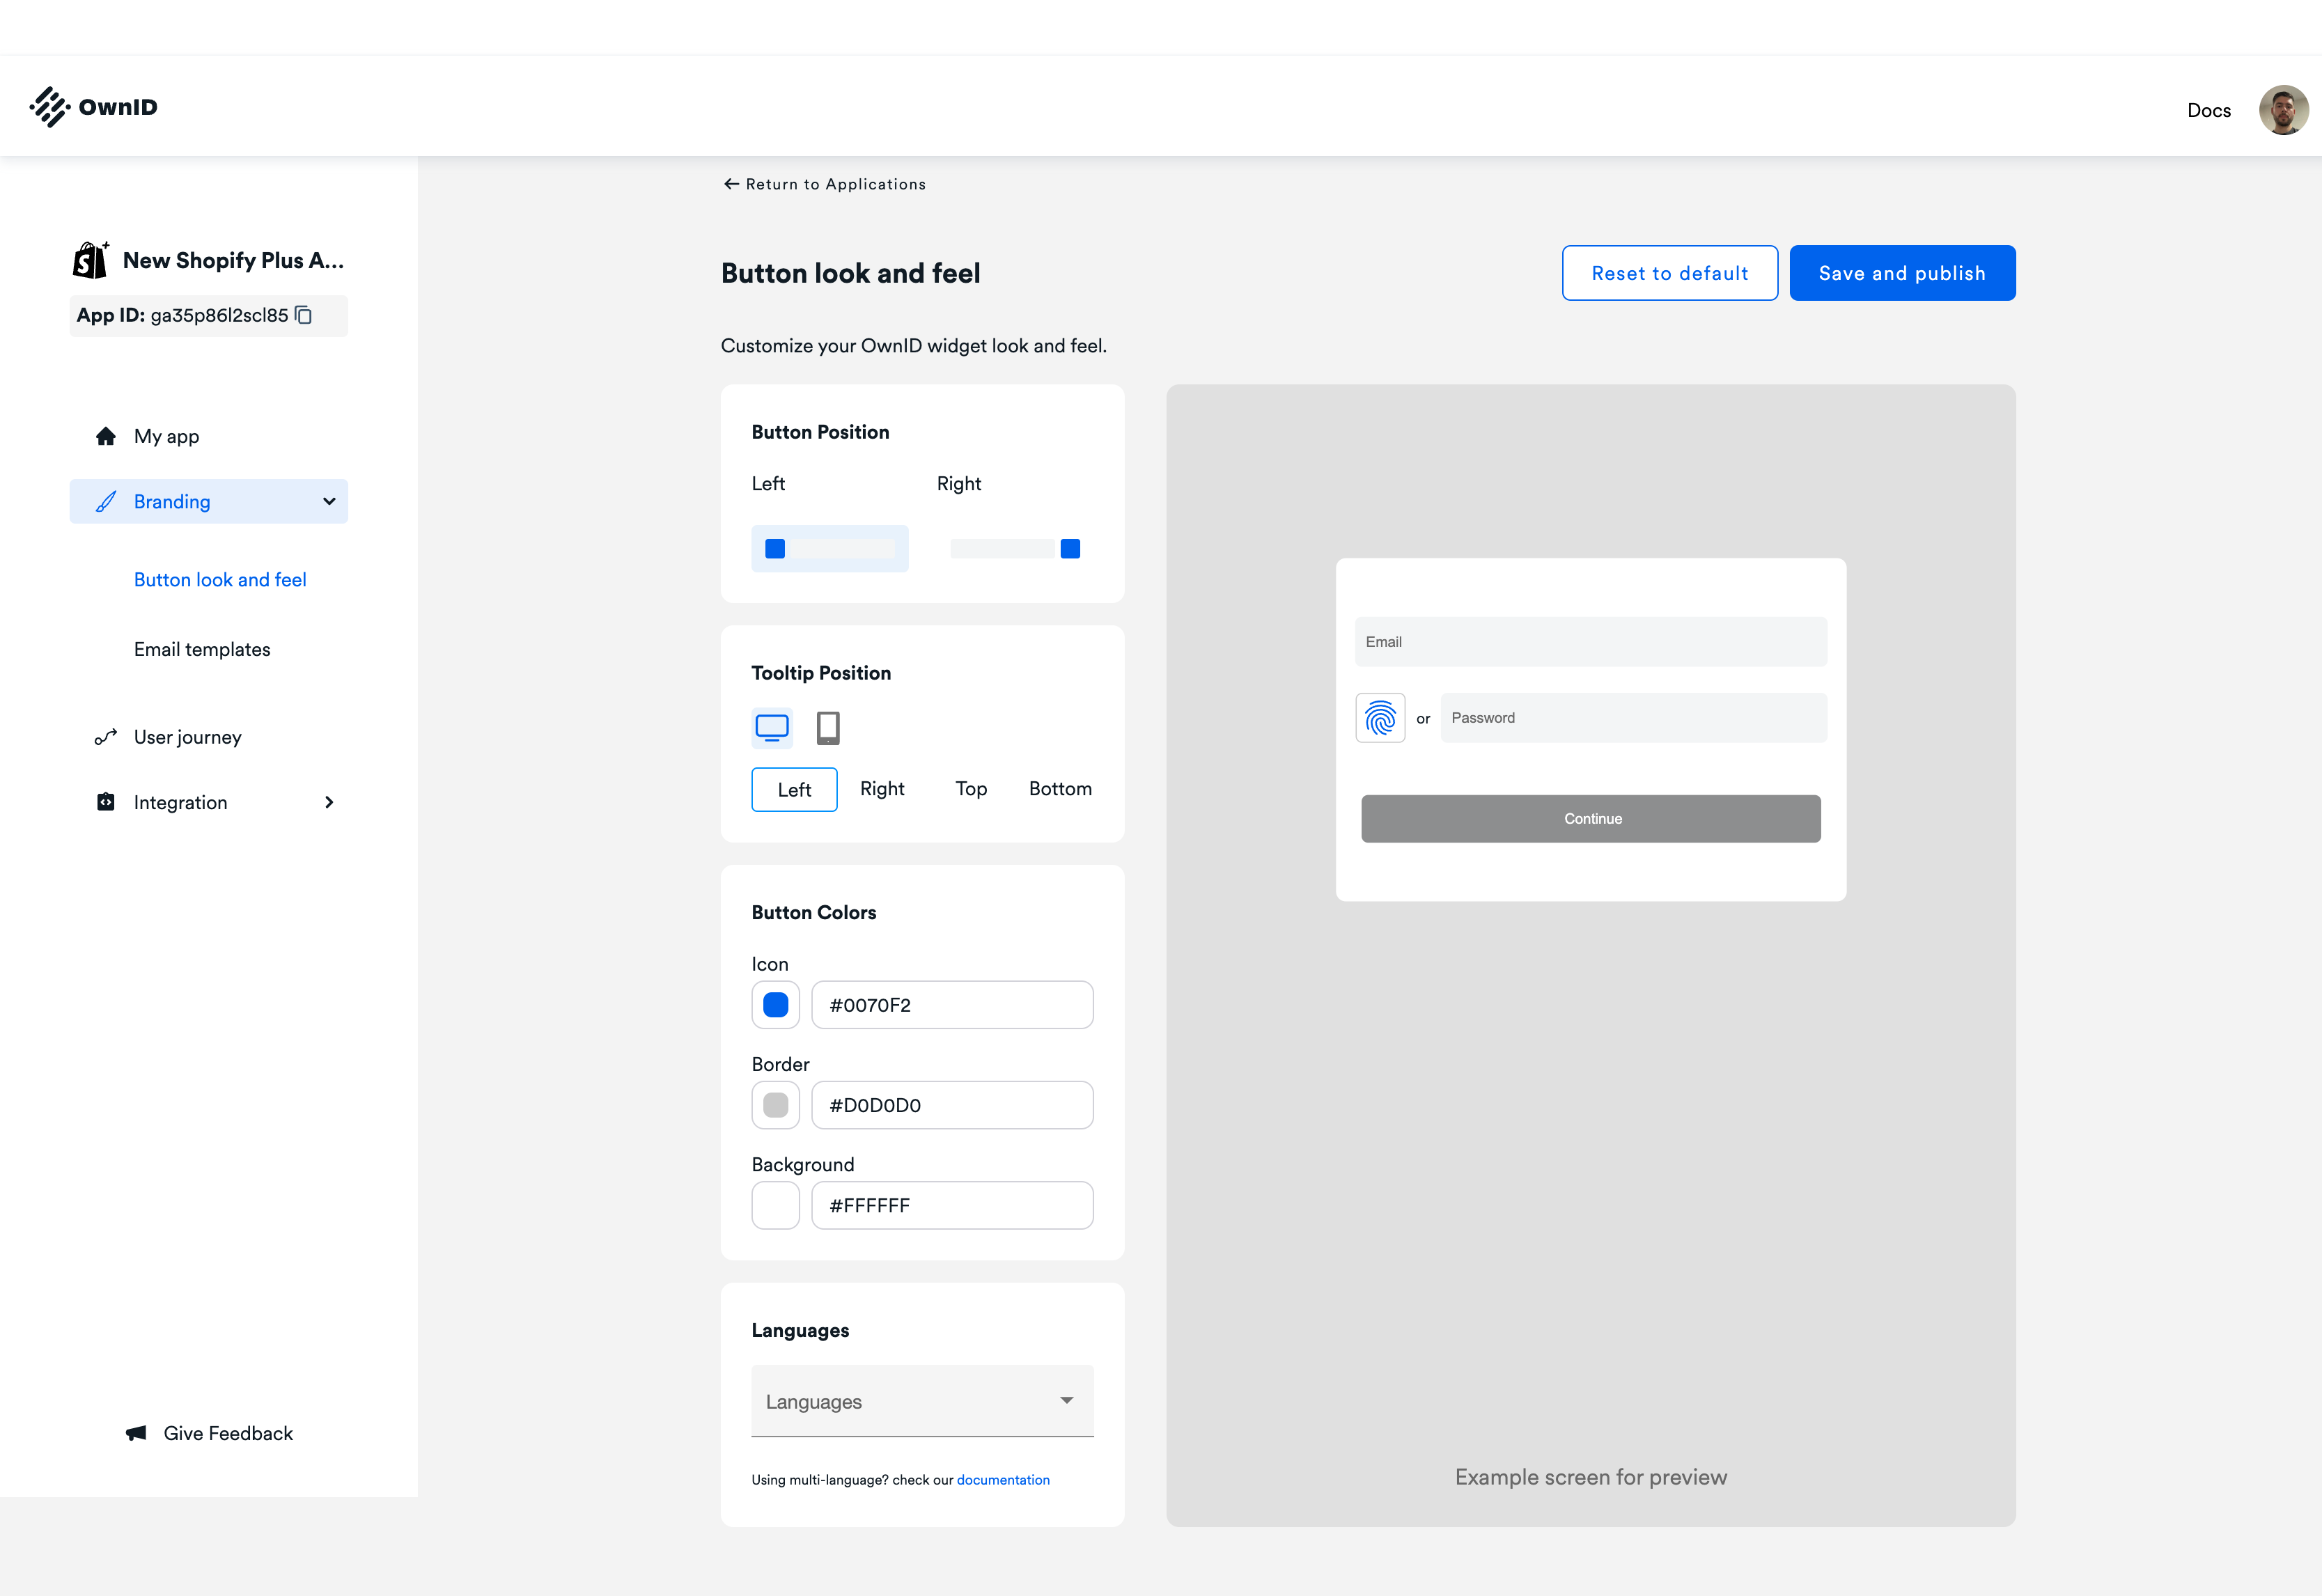The height and width of the screenshot is (1596, 2322).
Task: Select mobile tooltip preview icon
Action: (828, 727)
